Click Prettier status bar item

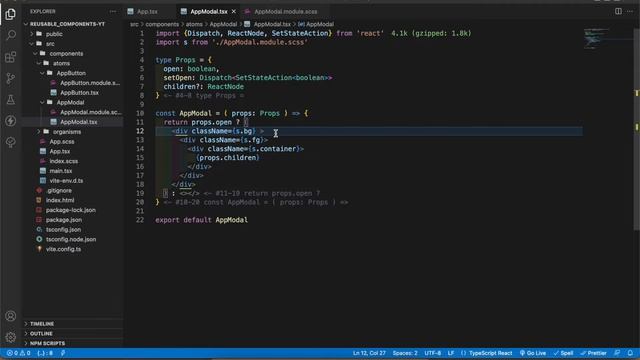point(593,353)
